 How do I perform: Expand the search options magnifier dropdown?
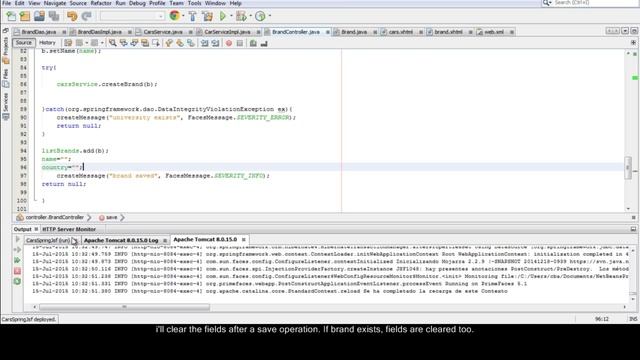(x=547, y=3)
